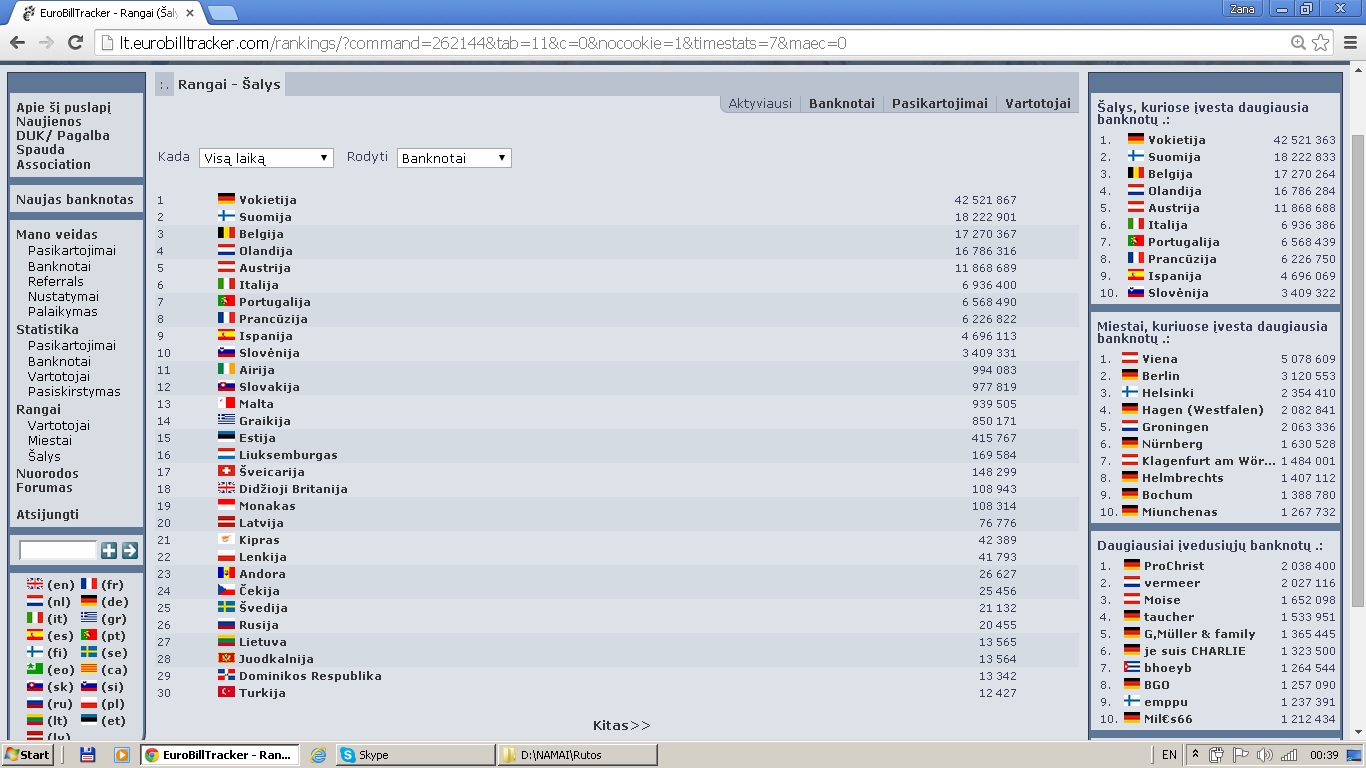Click the plus icon beside the search box
This screenshot has height=768, width=1366.
[109, 551]
